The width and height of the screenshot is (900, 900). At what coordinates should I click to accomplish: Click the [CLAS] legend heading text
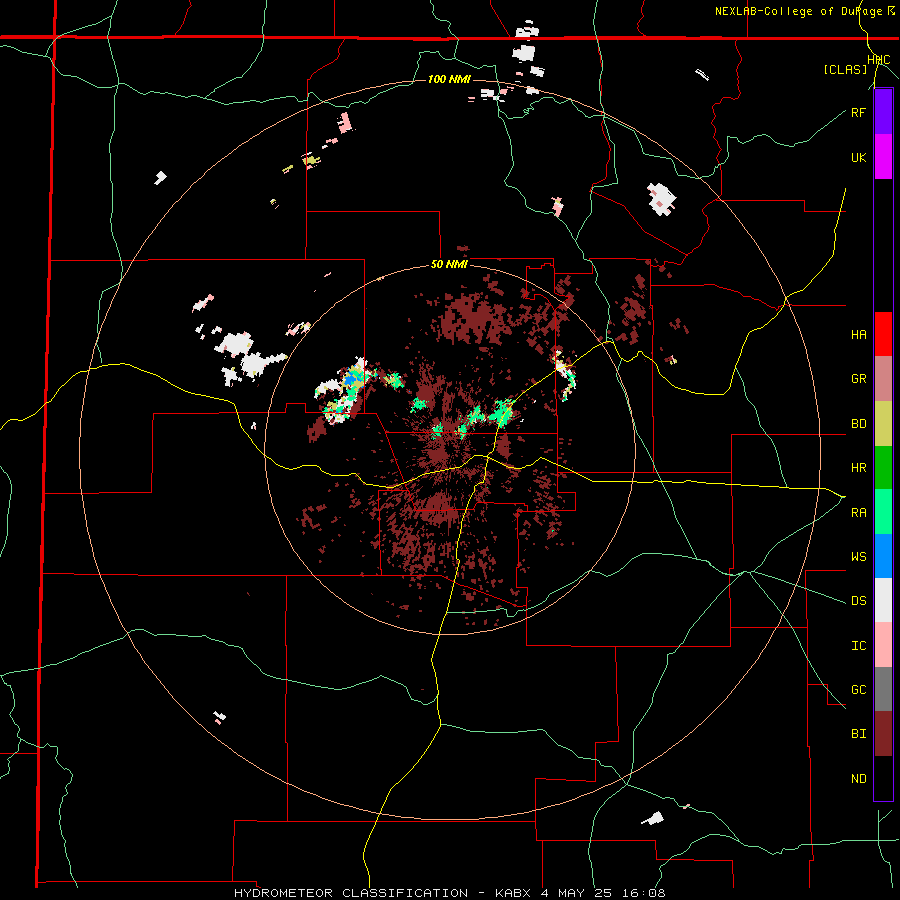click(845, 69)
